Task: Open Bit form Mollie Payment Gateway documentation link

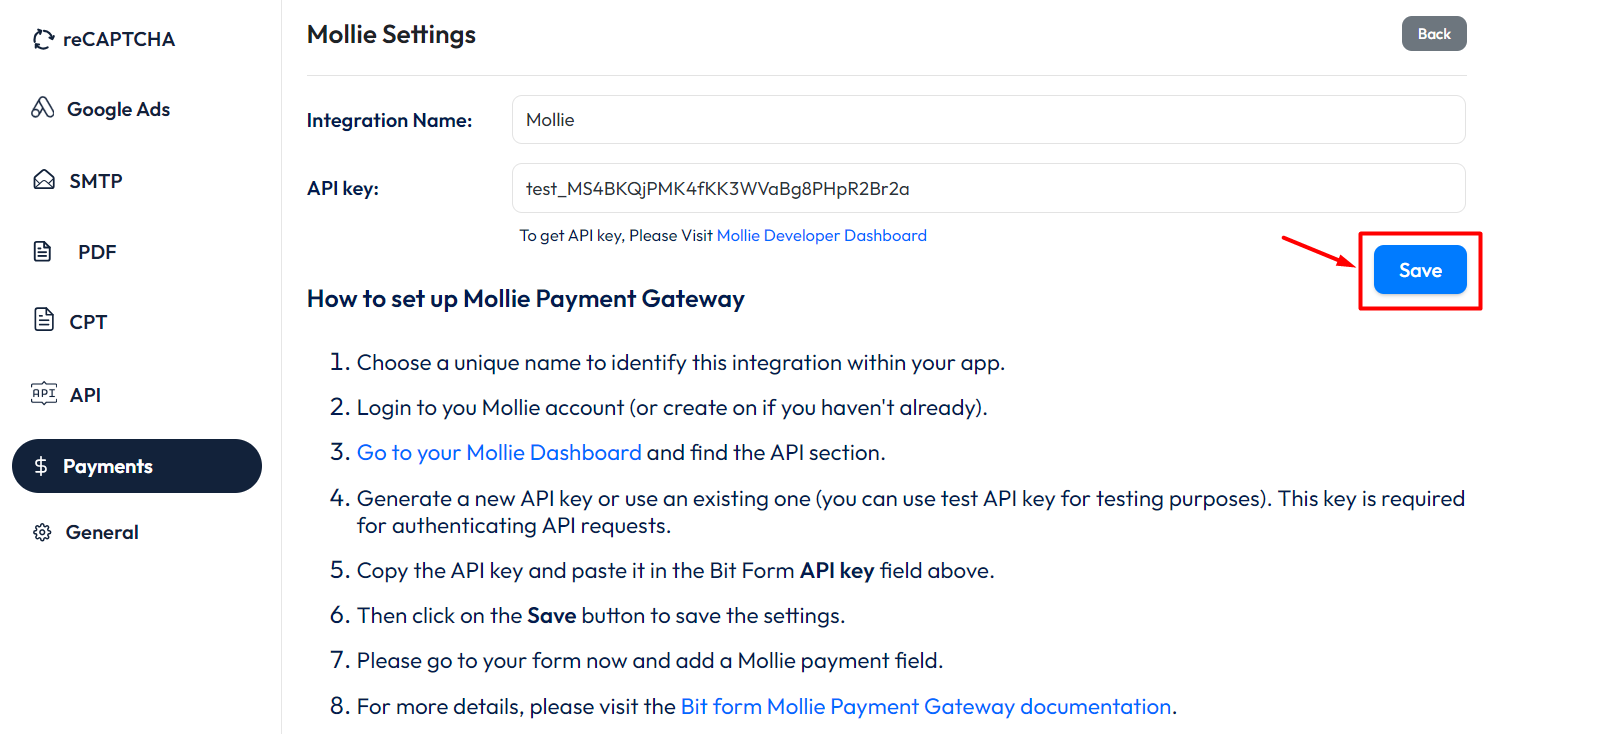Action: 925,707
